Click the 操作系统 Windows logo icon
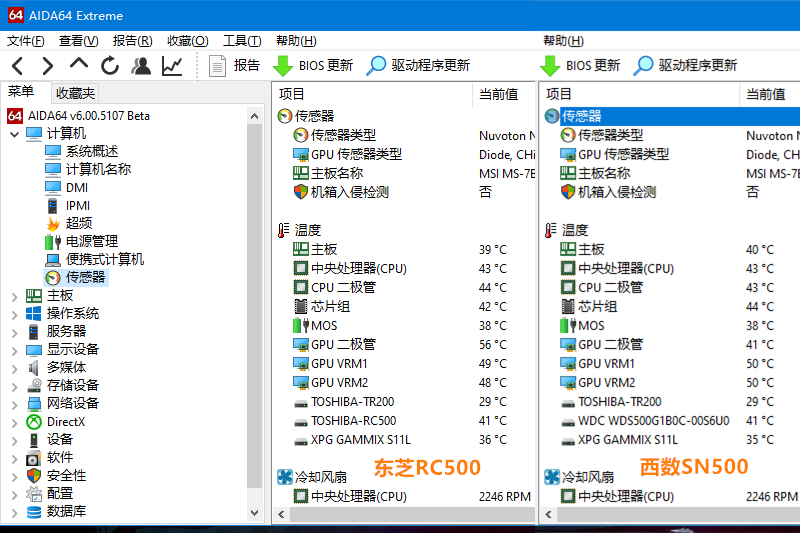 (34, 314)
